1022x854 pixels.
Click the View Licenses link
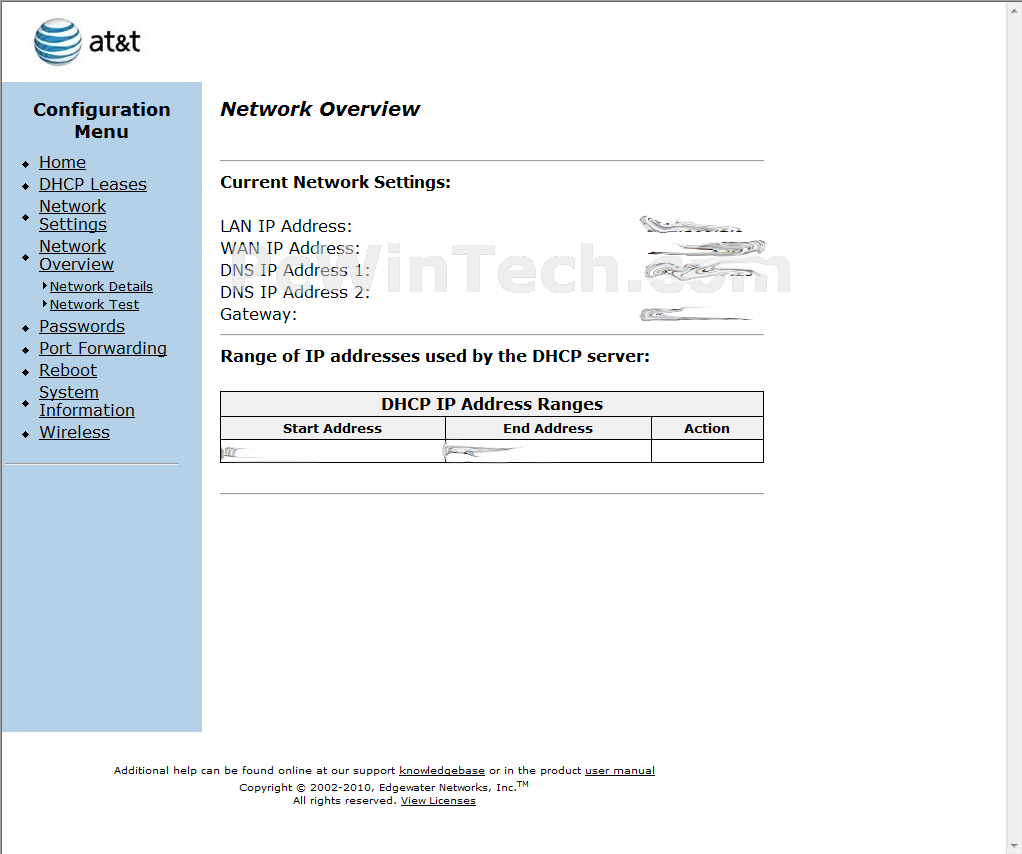(x=438, y=801)
